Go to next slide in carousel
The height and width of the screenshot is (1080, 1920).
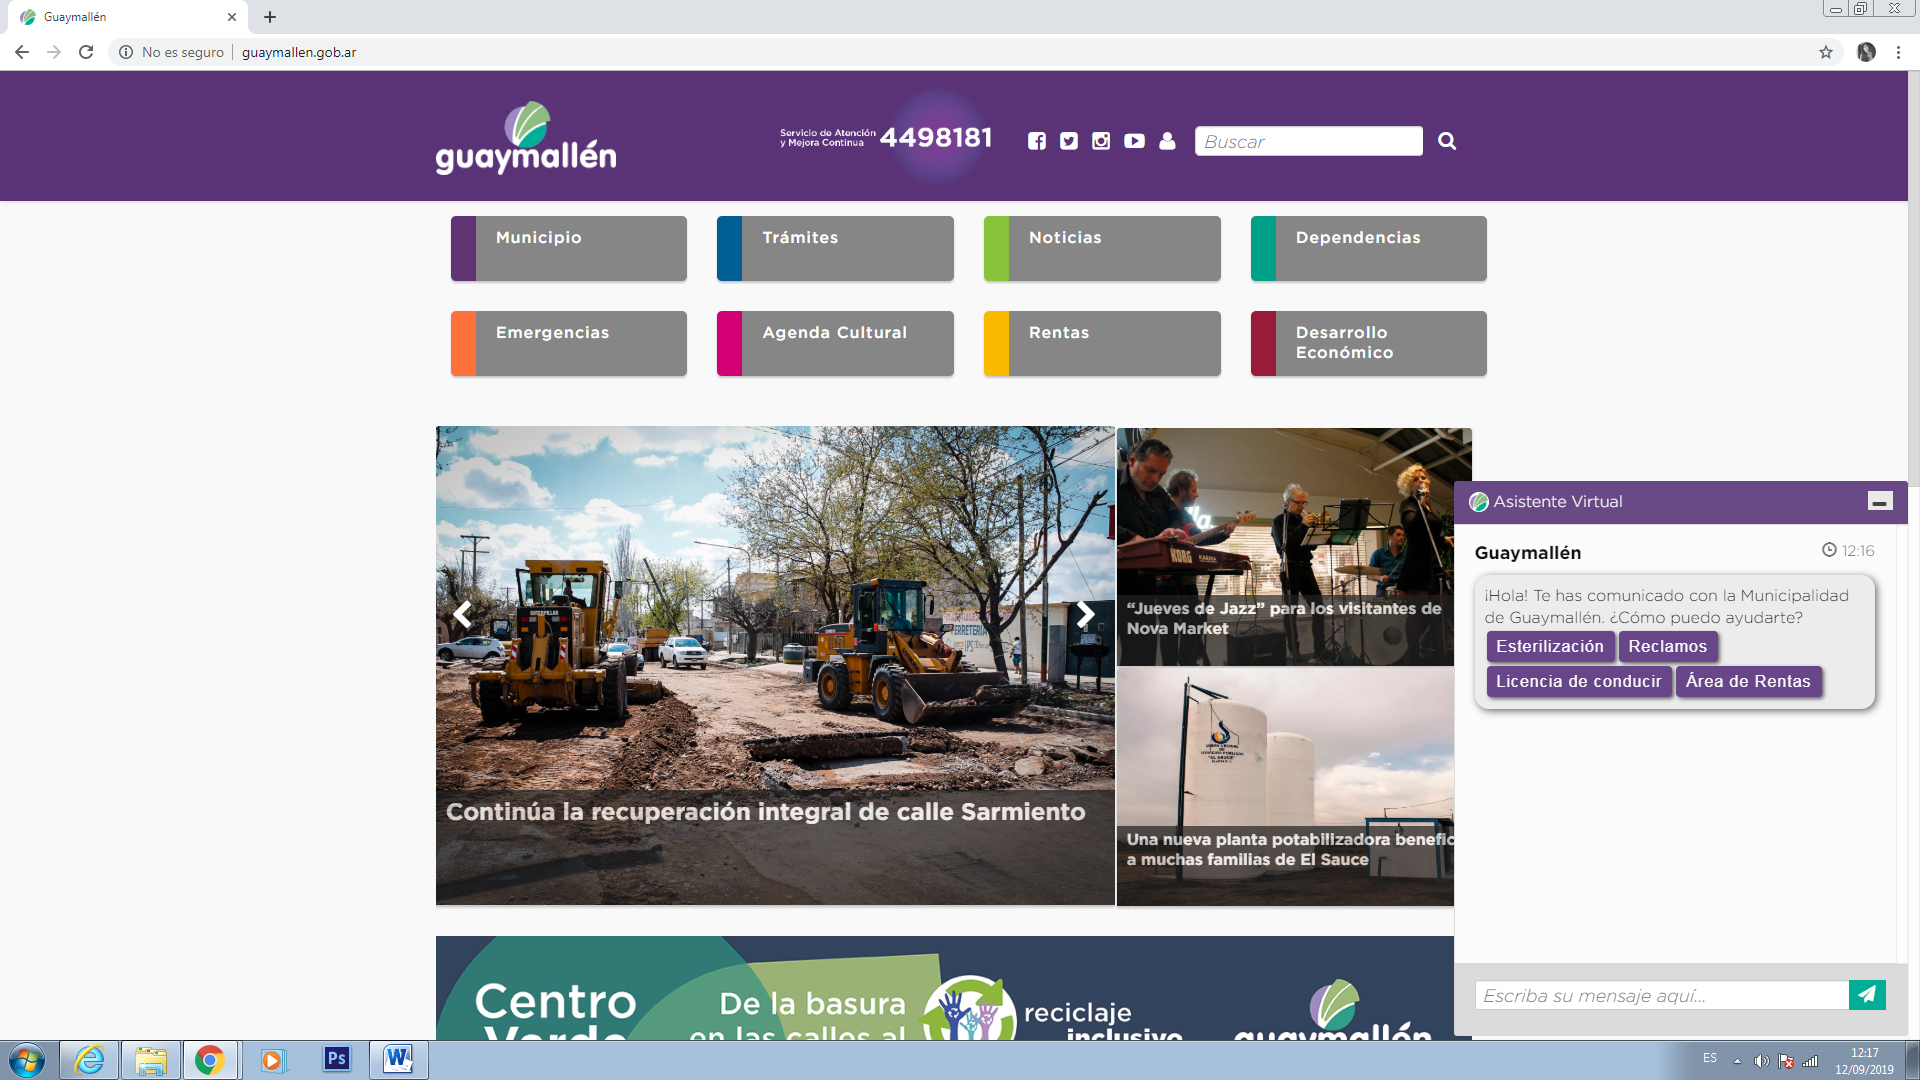(x=1086, y=614)
